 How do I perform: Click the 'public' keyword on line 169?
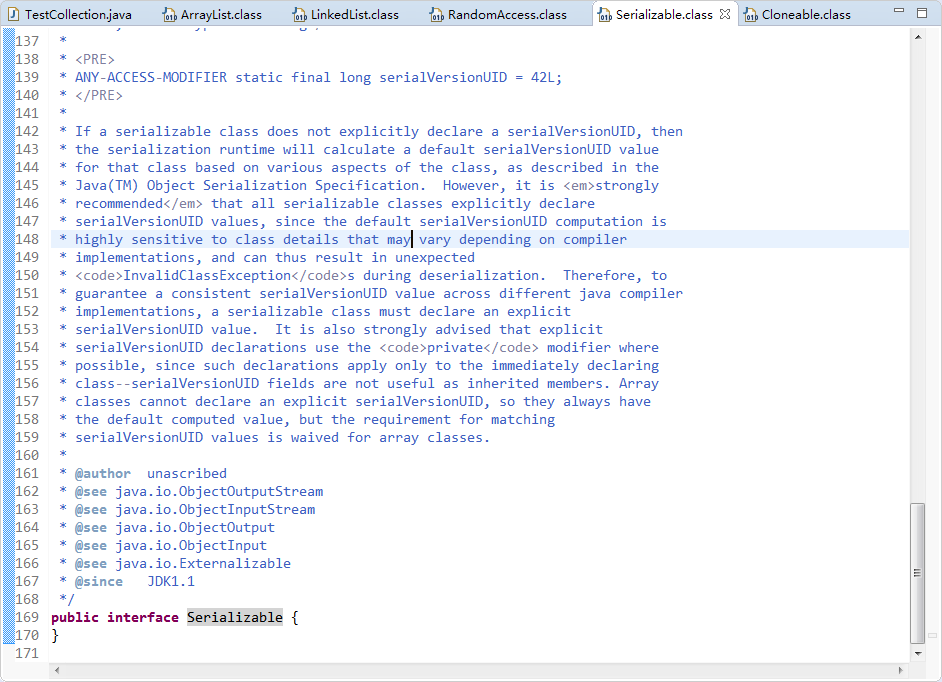point(75,617)
